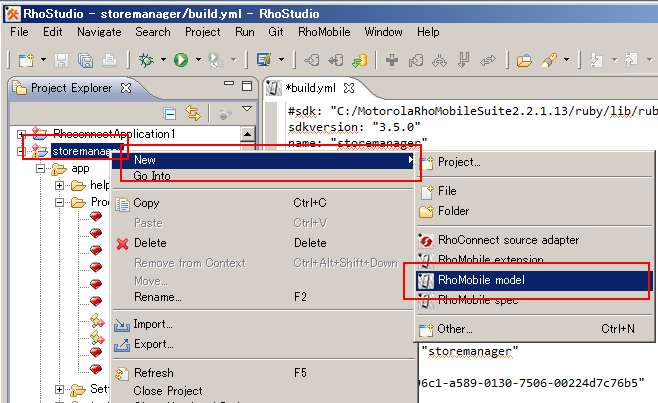Select RhoMobile model submenu item

535,280
